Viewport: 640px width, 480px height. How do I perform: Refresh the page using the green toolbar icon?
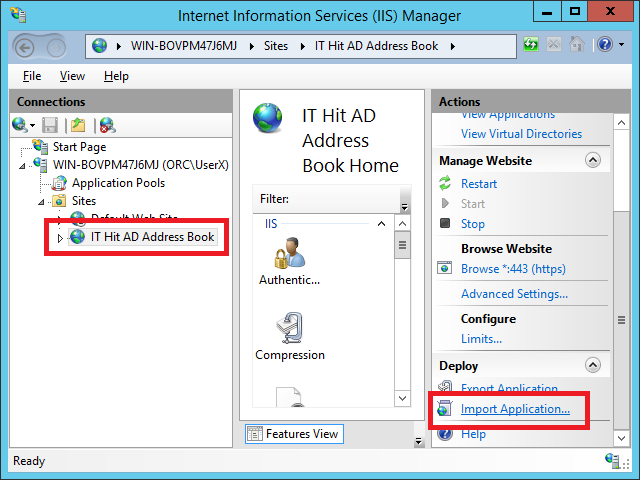click(531, 44)
